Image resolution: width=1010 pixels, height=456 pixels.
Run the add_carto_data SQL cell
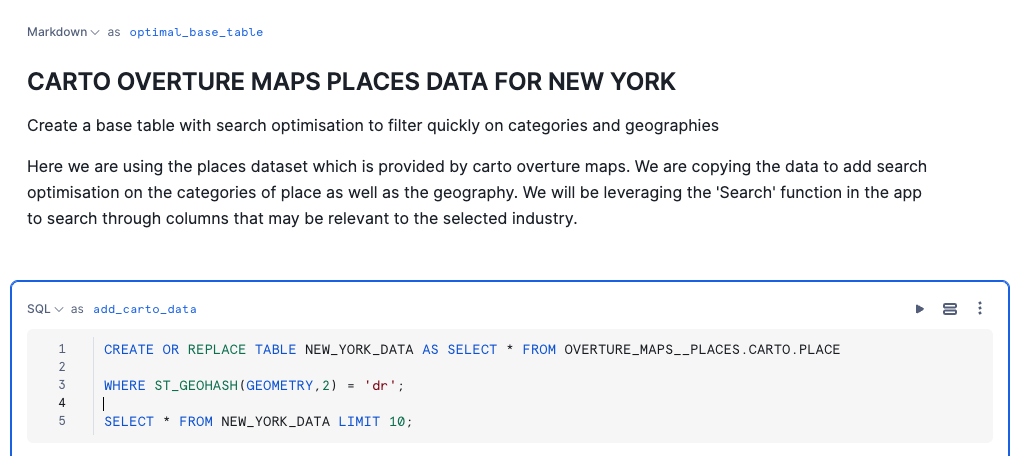pos(920,309)
